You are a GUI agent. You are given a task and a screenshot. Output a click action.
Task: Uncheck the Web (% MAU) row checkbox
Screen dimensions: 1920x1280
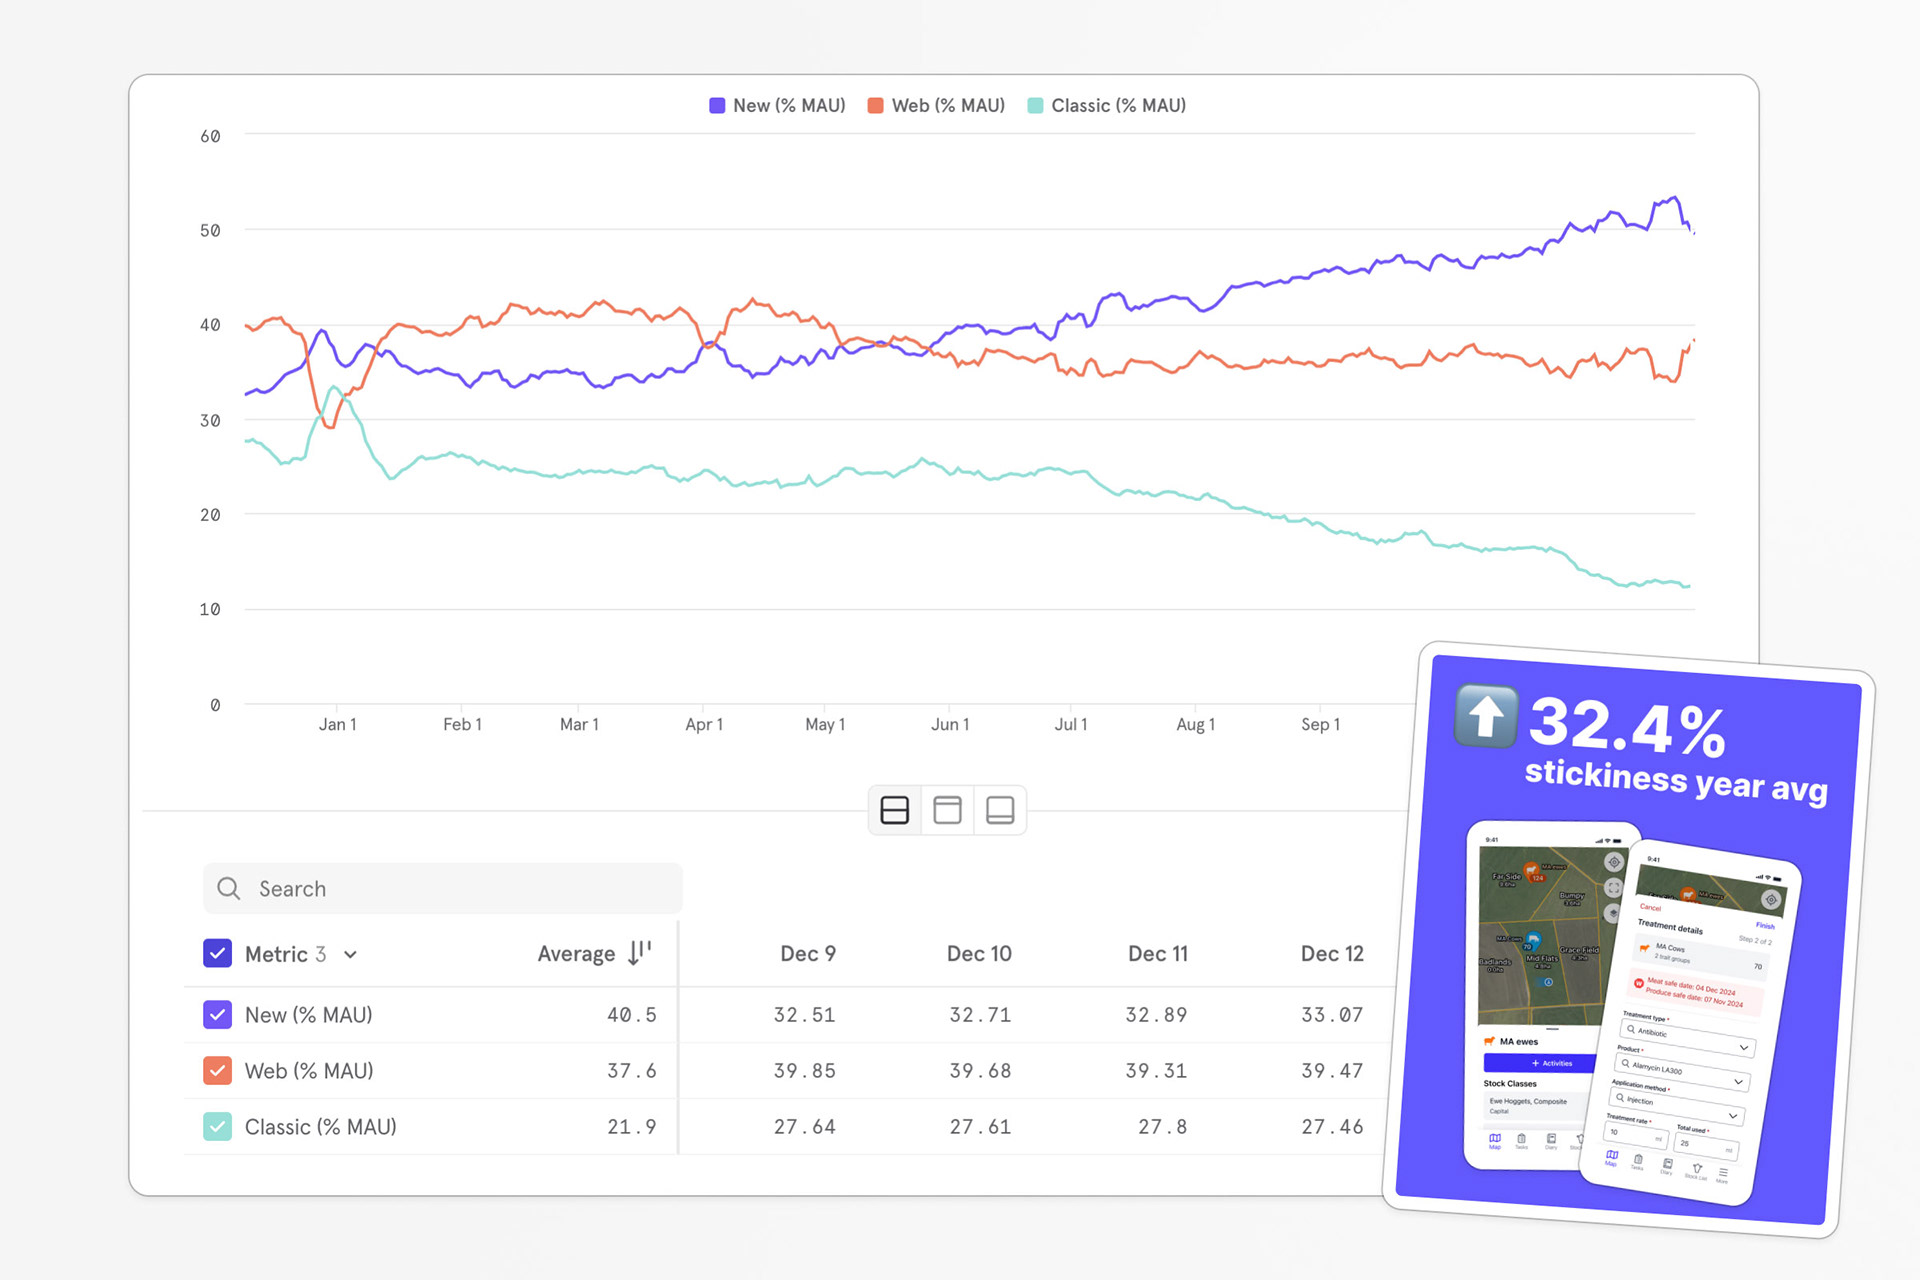217,1070
